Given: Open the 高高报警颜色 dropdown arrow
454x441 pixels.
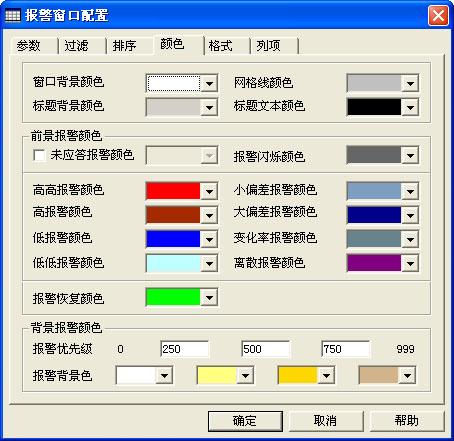Looking at the screenshot, I should point(209,191).
